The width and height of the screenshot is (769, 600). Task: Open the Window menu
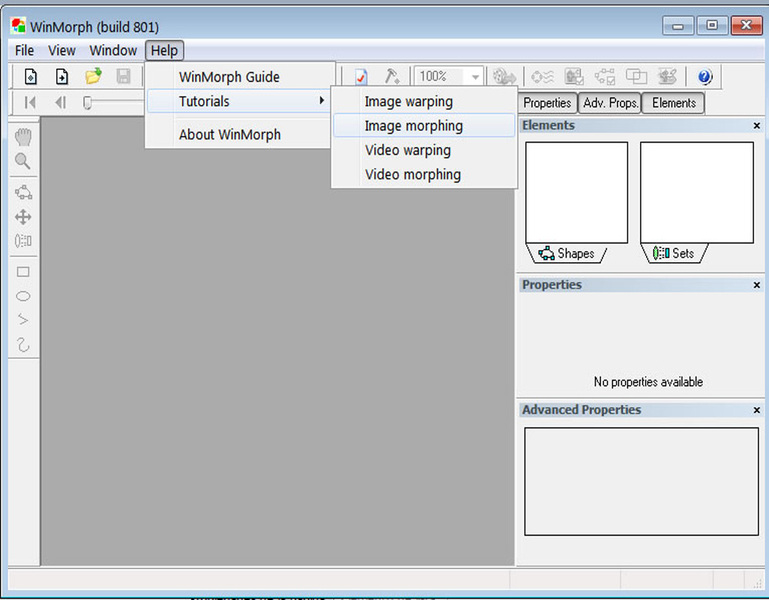(113, 51)
